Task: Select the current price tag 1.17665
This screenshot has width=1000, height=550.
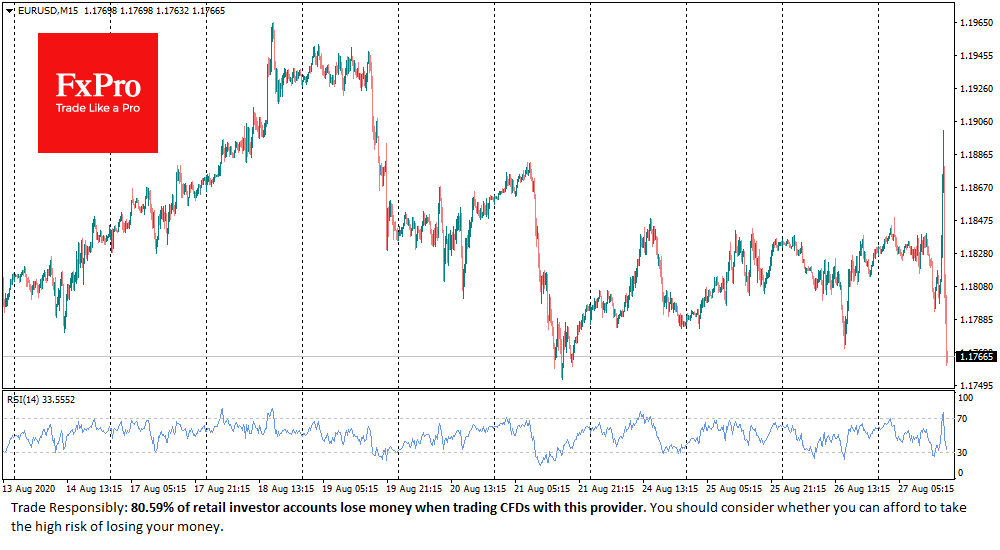Action: point(975,356)
